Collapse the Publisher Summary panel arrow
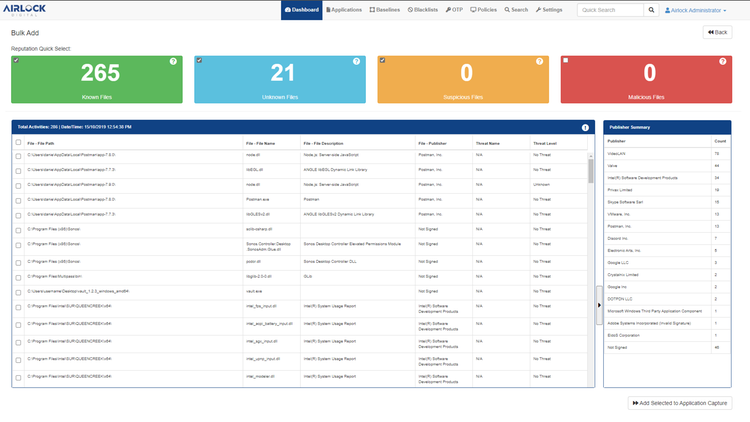Screen dimensions: 750x422 [599, 305]
